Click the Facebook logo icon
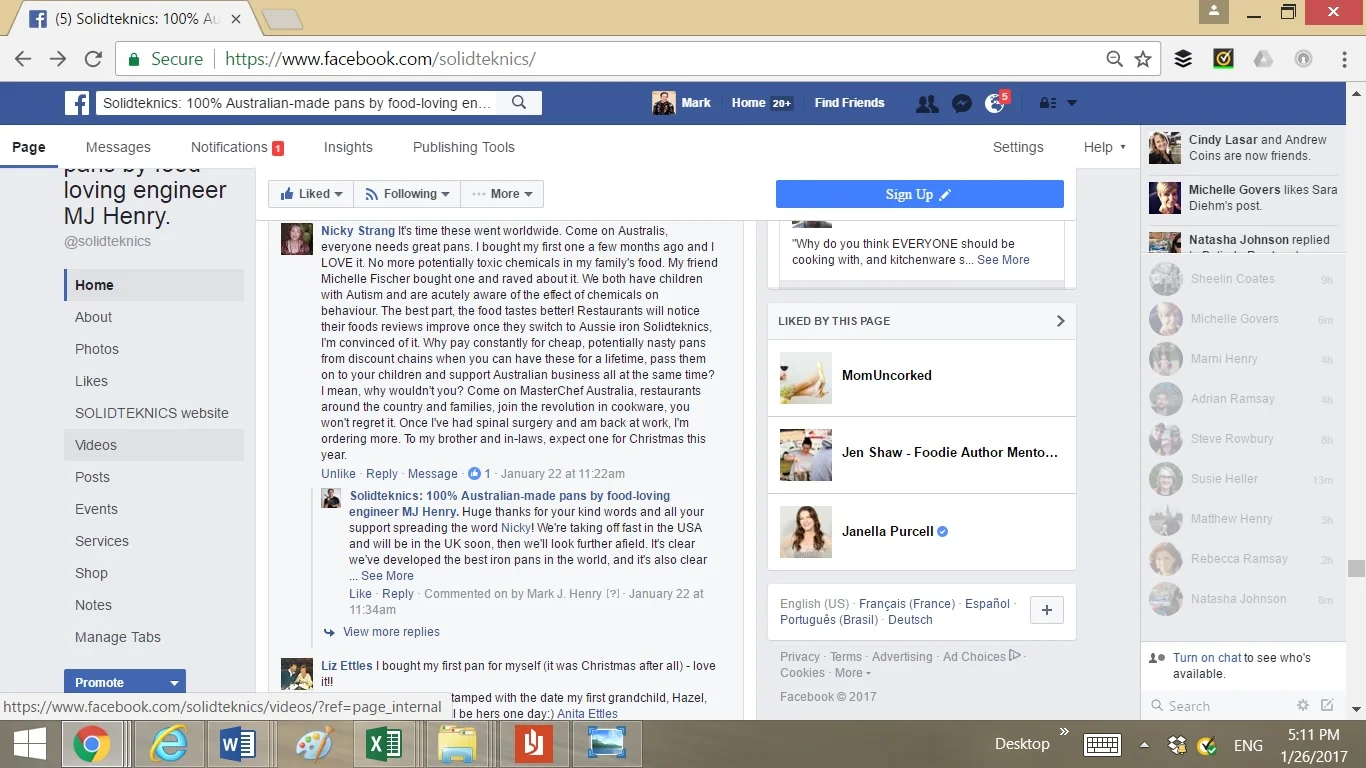This screenshot has height=768, width=1366. (x=77, y=102)
